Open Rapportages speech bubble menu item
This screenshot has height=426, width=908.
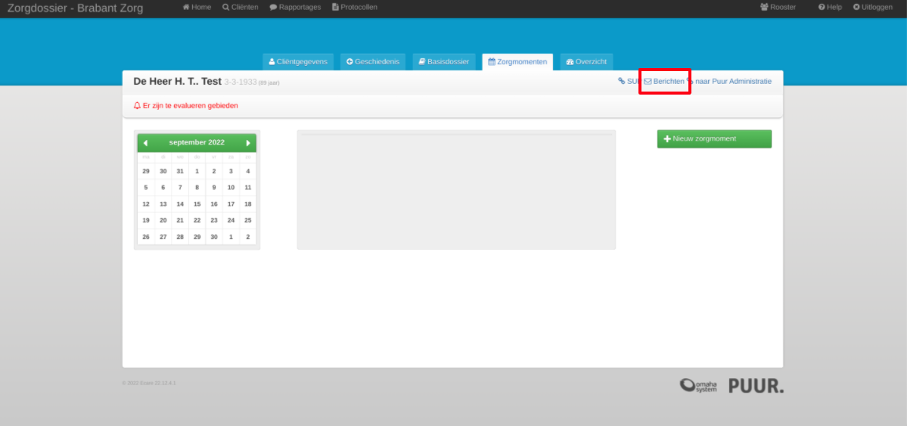[x=295, y=8]
